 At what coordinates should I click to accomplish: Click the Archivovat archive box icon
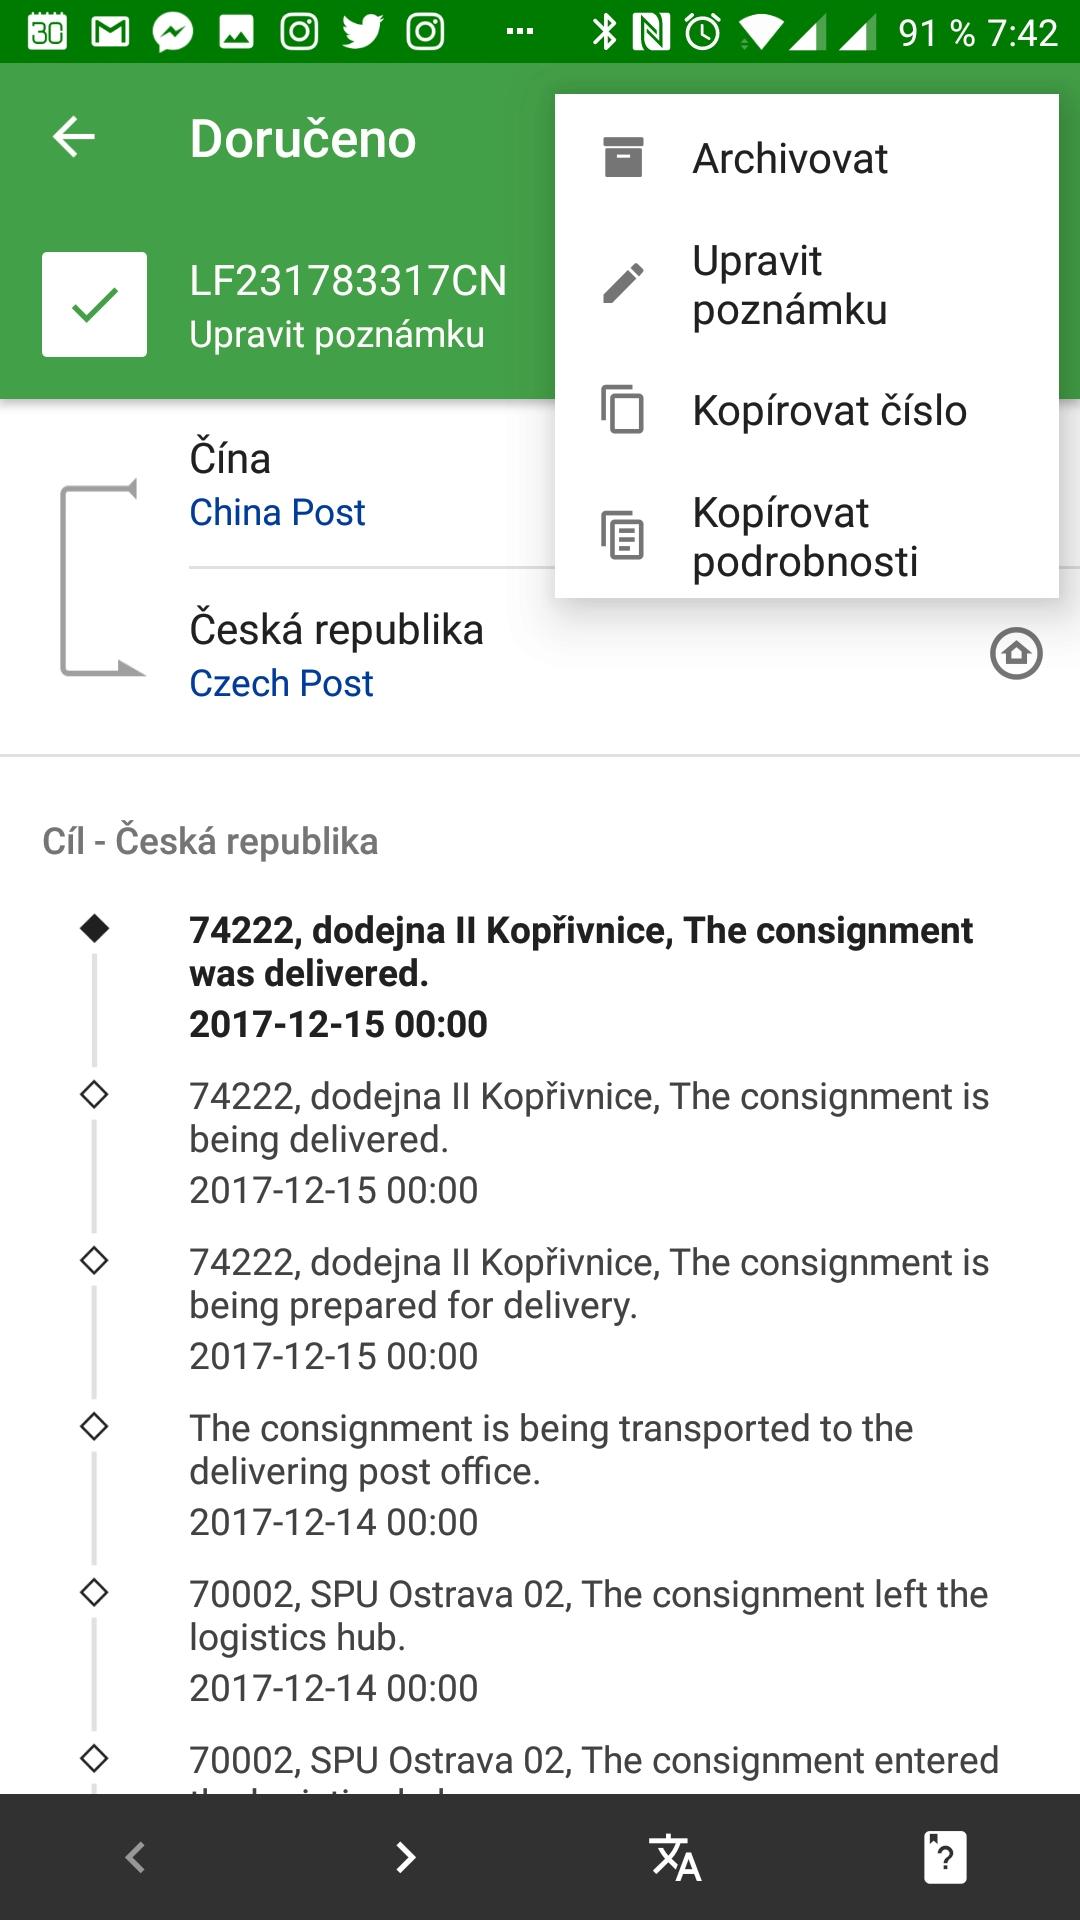click(x=623, y=158)
